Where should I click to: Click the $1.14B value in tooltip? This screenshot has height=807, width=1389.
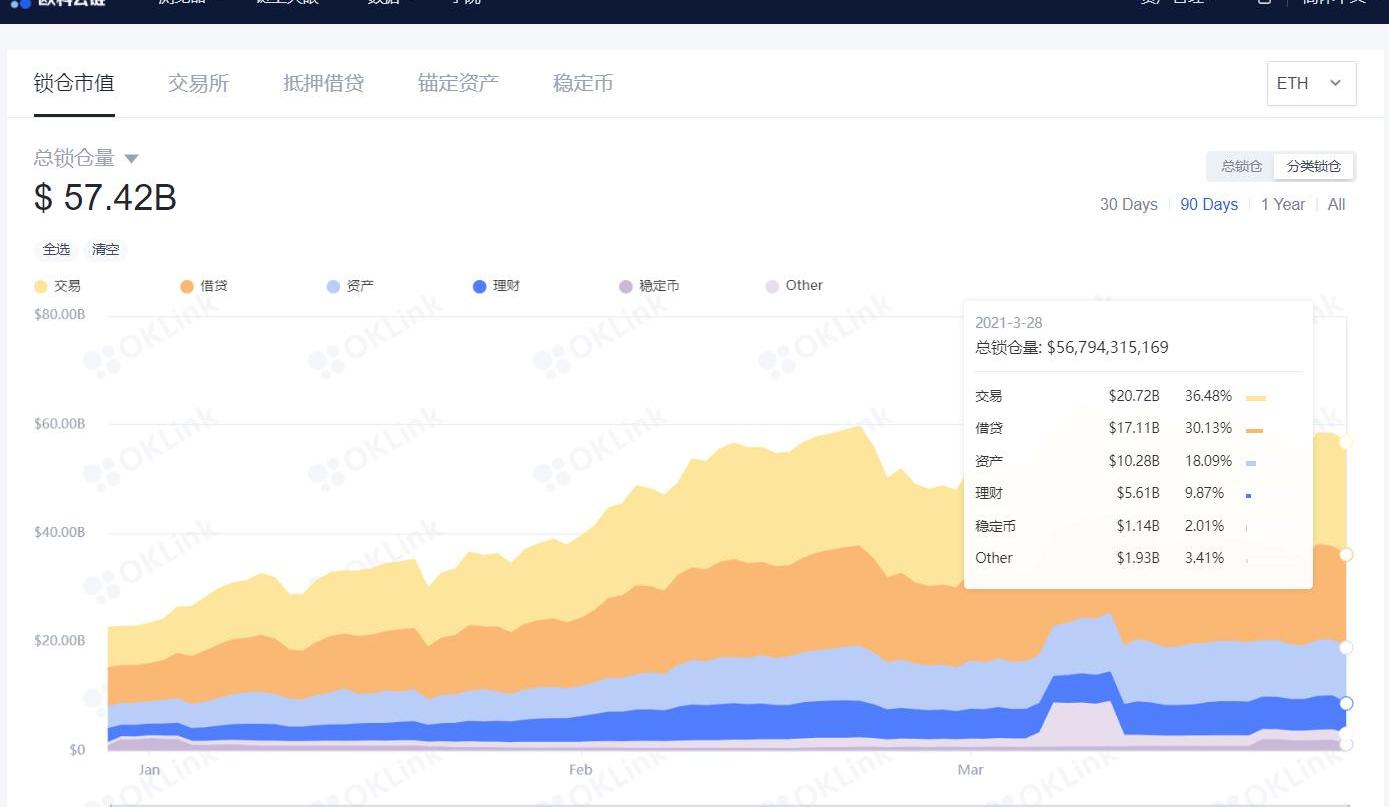(x=1138, y=526)
